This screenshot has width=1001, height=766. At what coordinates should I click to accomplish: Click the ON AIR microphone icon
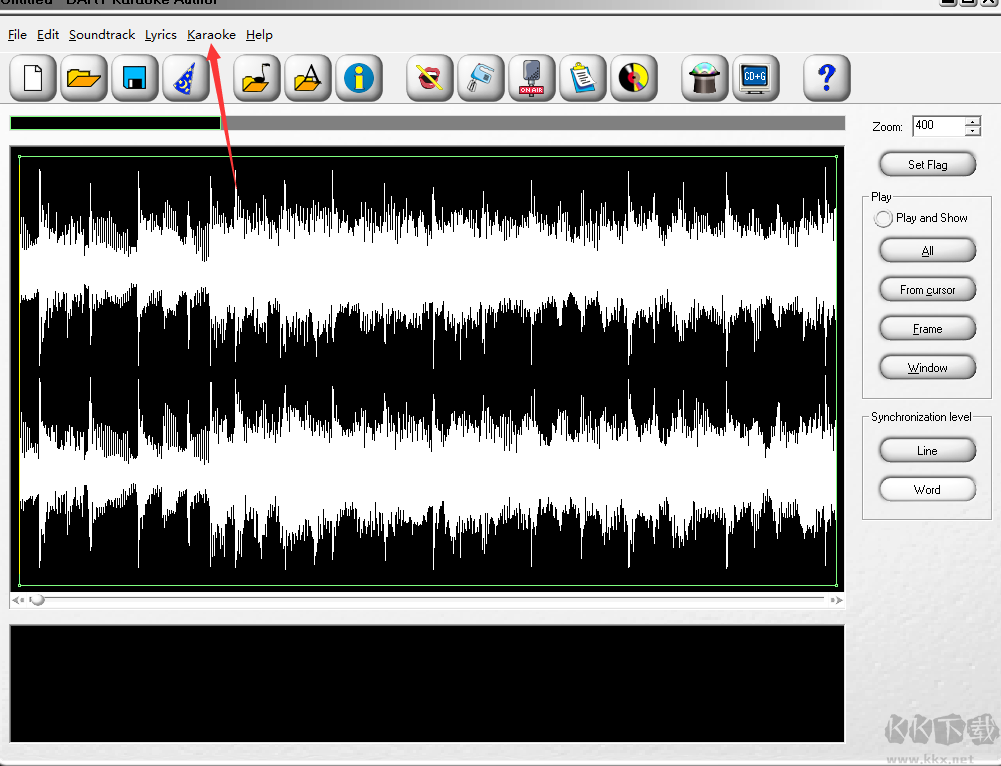[x=532, y=78]
